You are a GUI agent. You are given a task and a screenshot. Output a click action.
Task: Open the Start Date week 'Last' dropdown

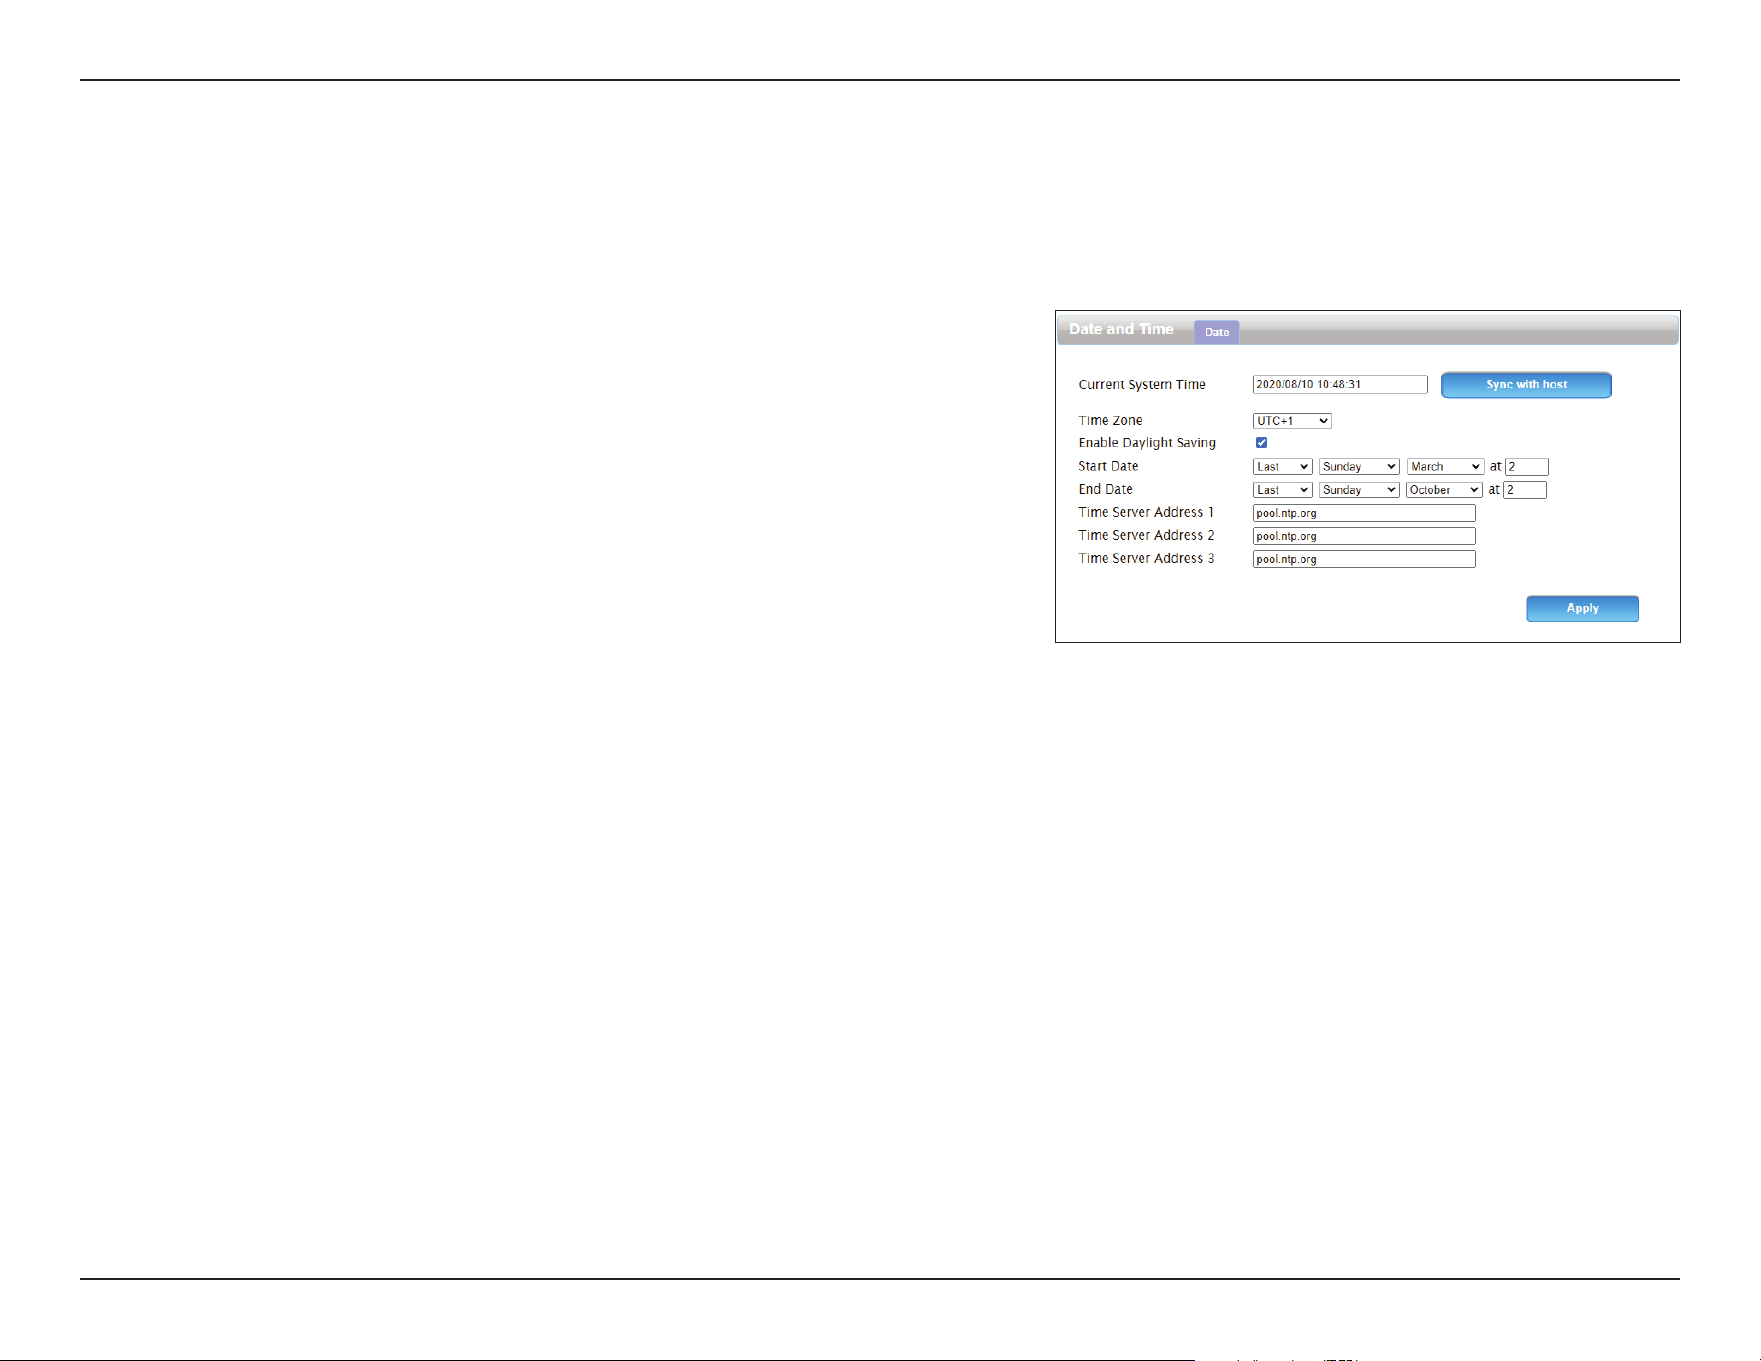tap(1282, 467)
